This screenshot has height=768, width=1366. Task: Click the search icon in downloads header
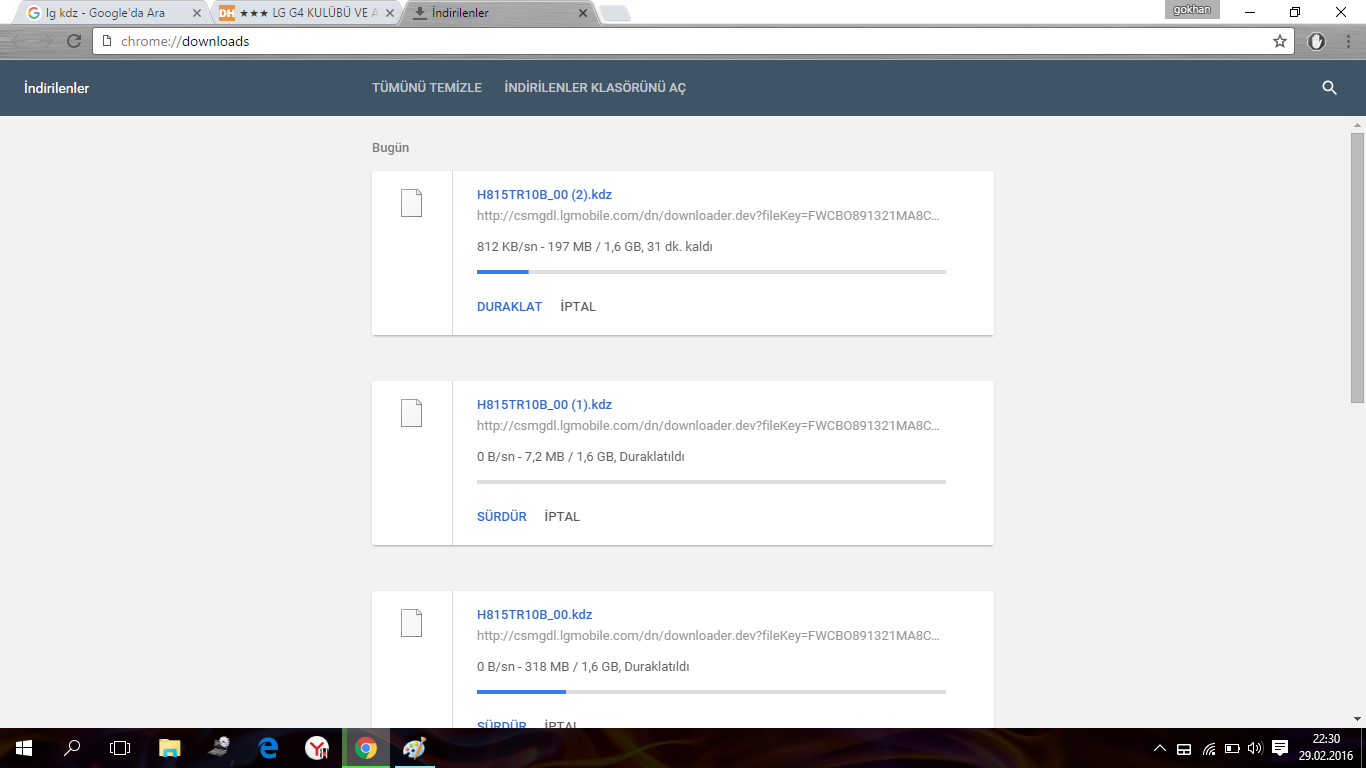(1329, 88)
